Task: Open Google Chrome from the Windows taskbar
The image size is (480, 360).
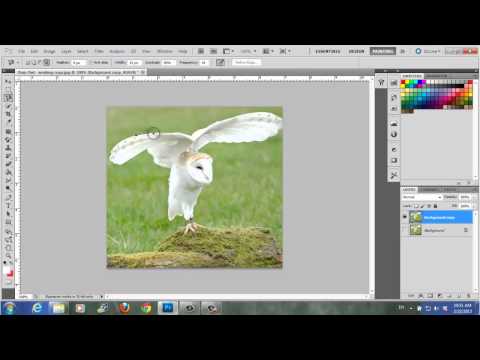Action: tap(146, 308)
